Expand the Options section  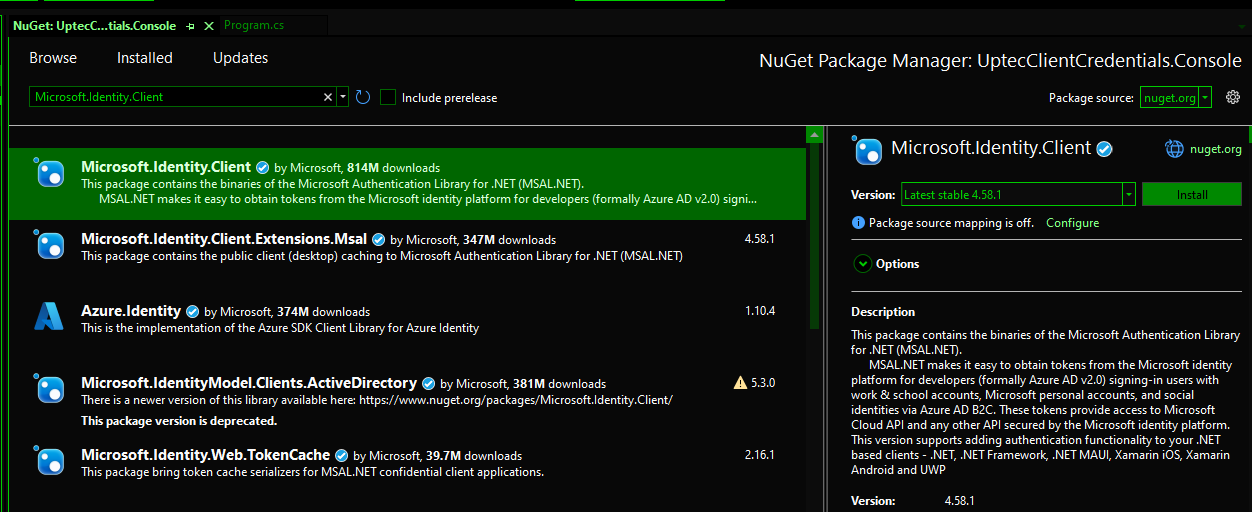(x=862, y=264)
